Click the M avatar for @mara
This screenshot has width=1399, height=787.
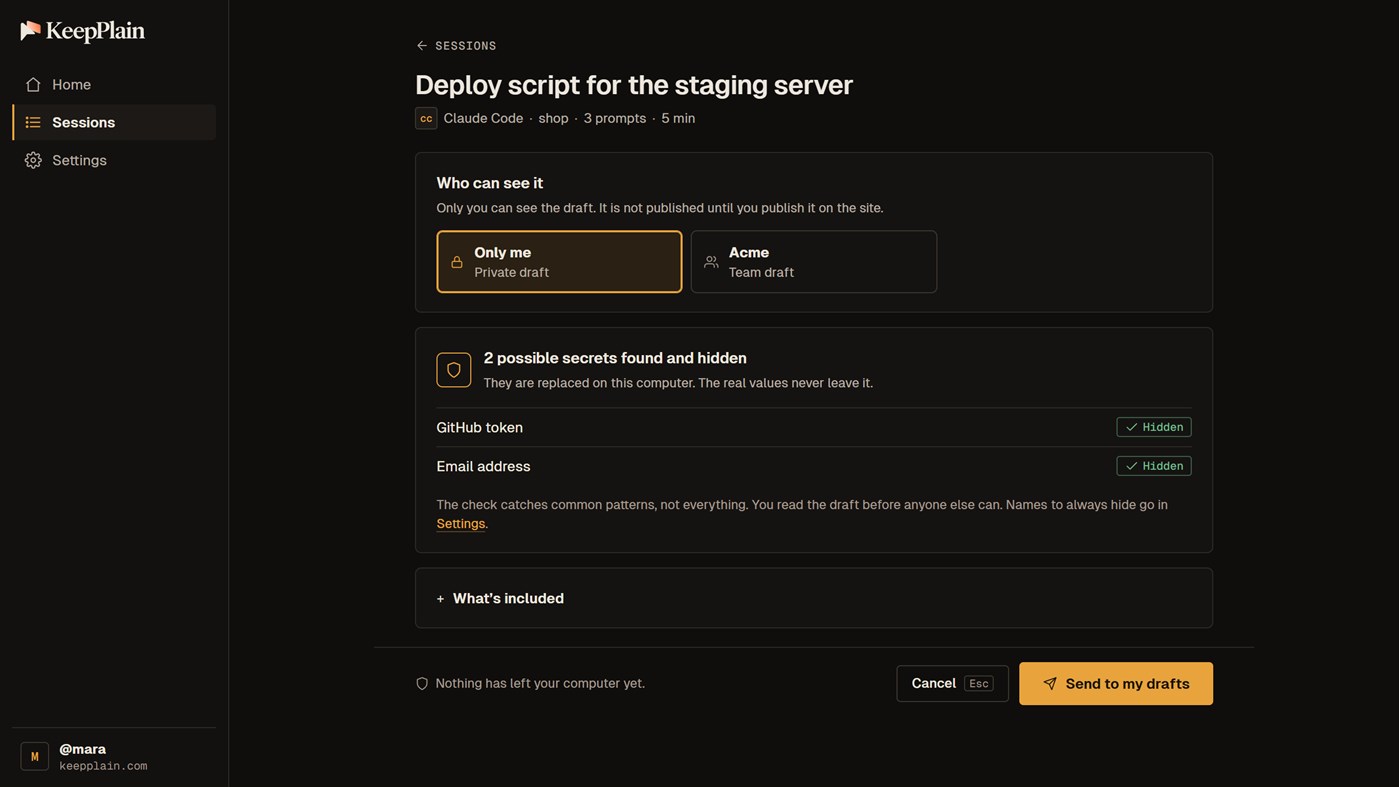pyautogui.click(x=35, y=757)
